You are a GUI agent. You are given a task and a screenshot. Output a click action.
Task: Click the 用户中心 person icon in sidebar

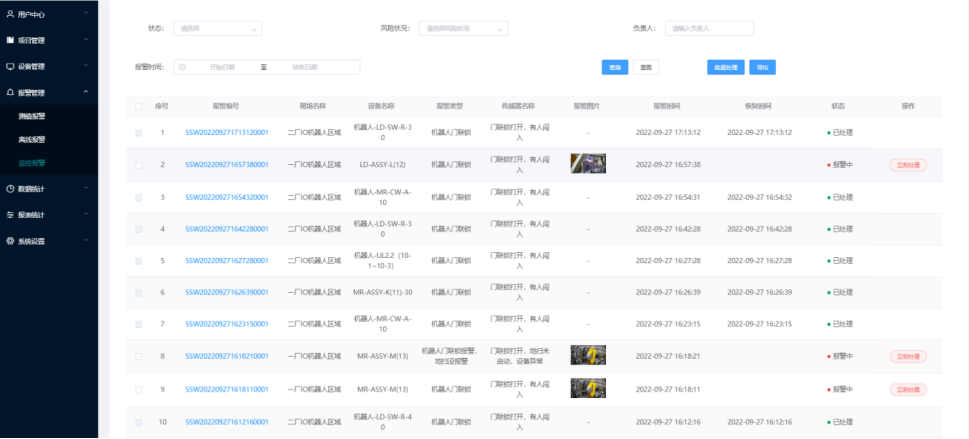(x=10, y=14)
